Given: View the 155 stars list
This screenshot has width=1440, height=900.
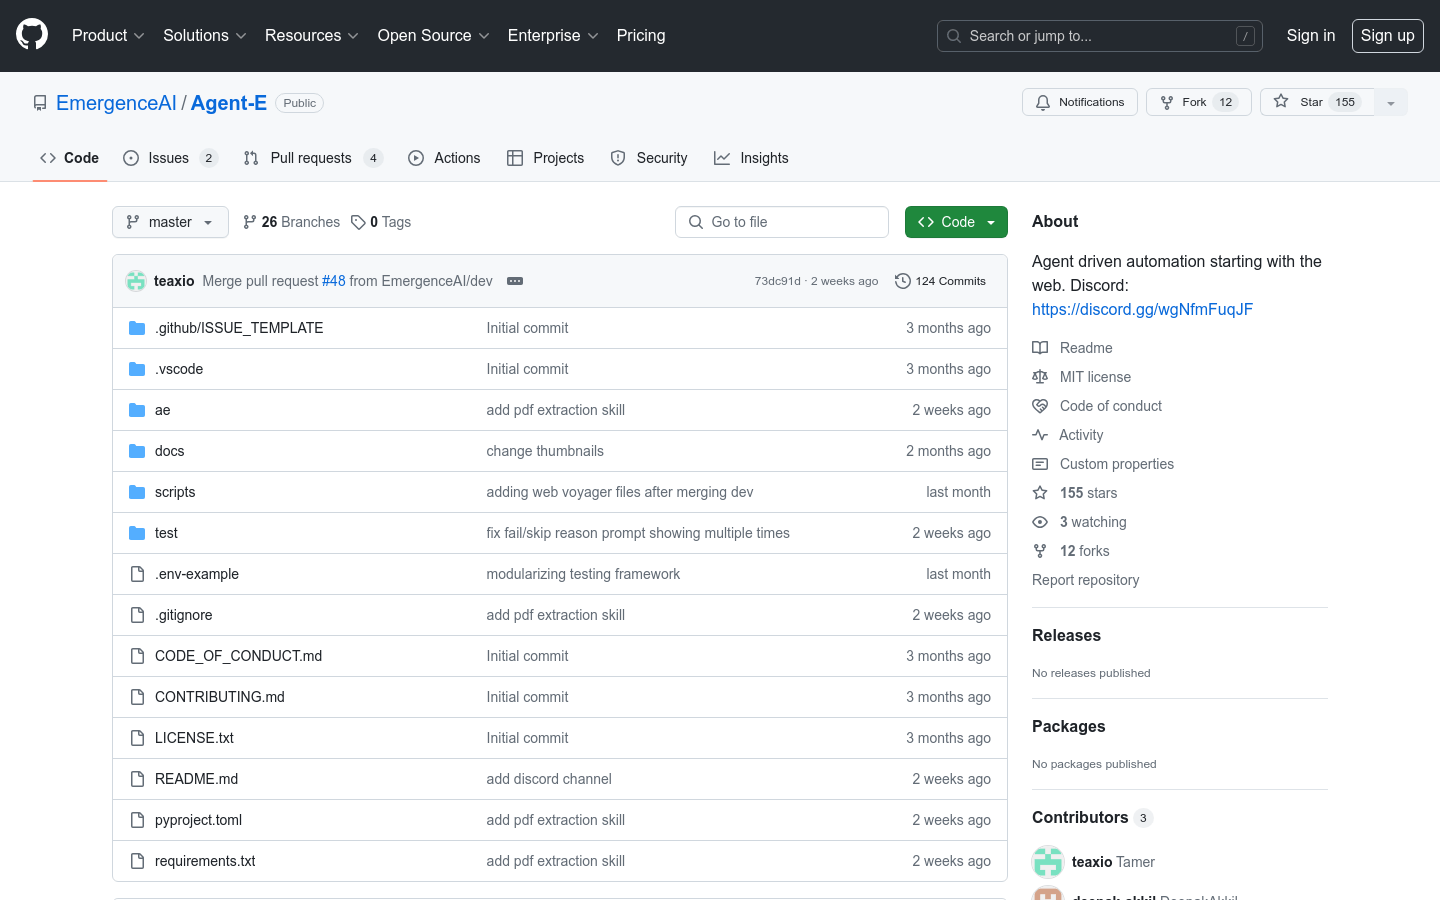Looking at the screenshot, I should pyautogui.click(x=1075, y=493).
